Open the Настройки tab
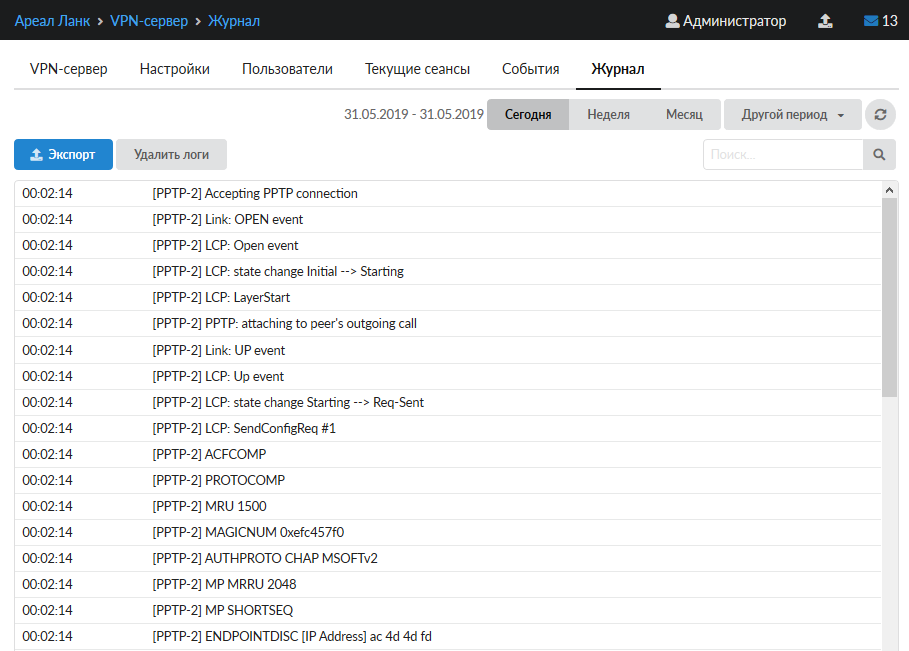909x651 pixels. pyautogui.click(x=175, y=69)
